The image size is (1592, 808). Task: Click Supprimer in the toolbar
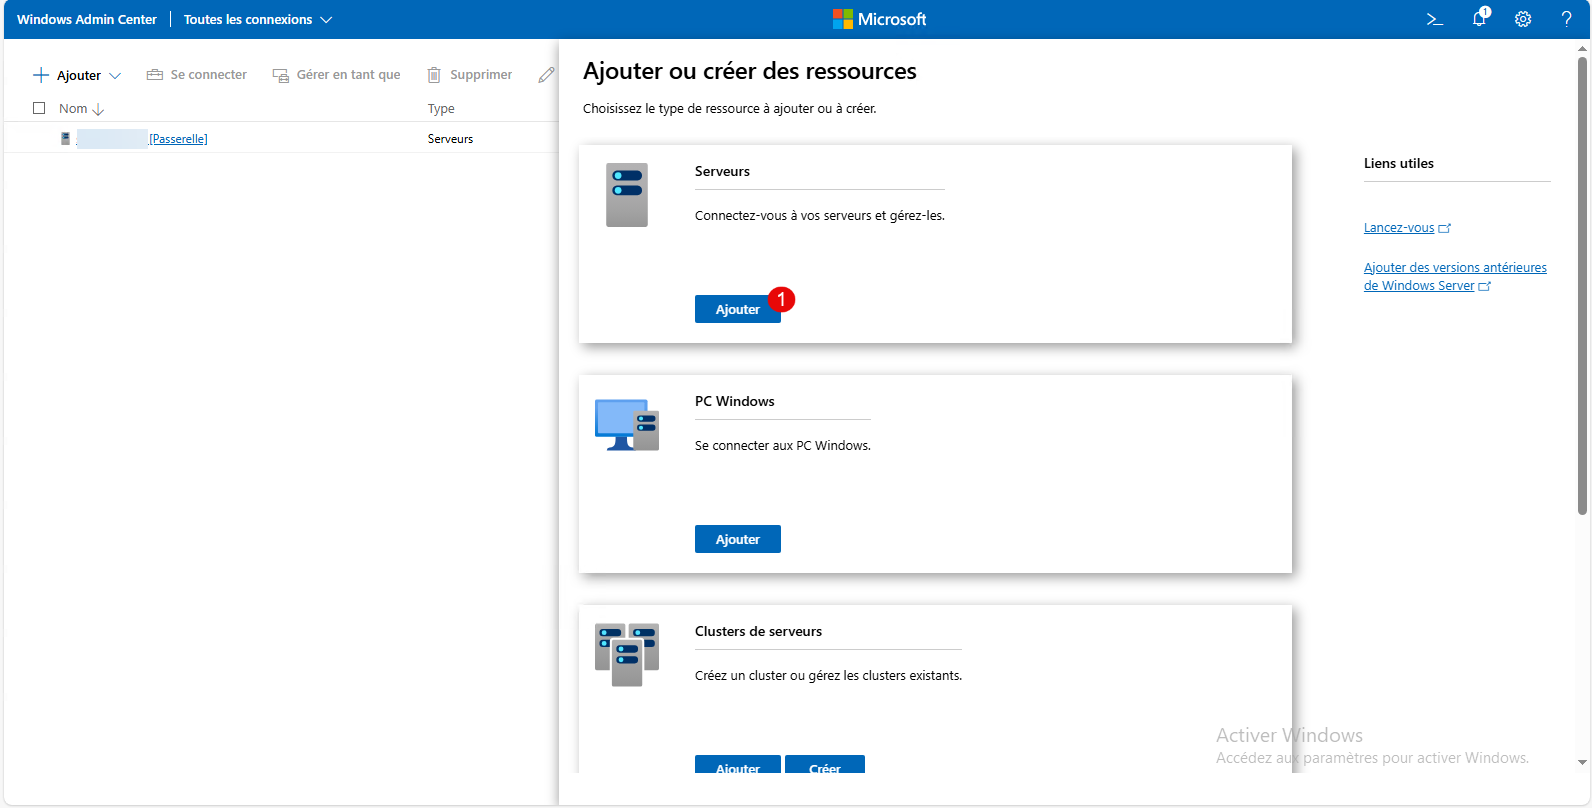click(470, 75)
